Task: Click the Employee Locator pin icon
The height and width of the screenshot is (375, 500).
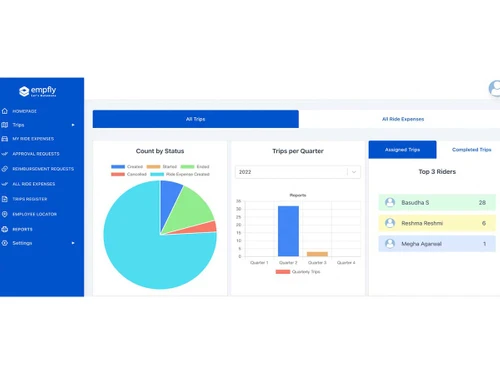Action: pyautogui.click(x=5, y=214)
